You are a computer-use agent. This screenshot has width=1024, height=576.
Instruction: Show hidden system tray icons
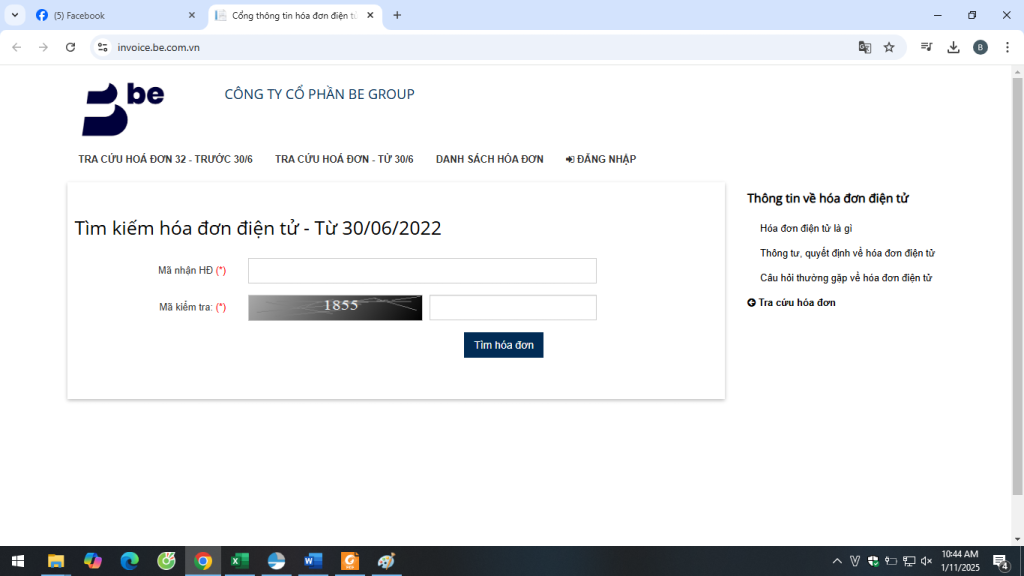(x=837, y=561)
